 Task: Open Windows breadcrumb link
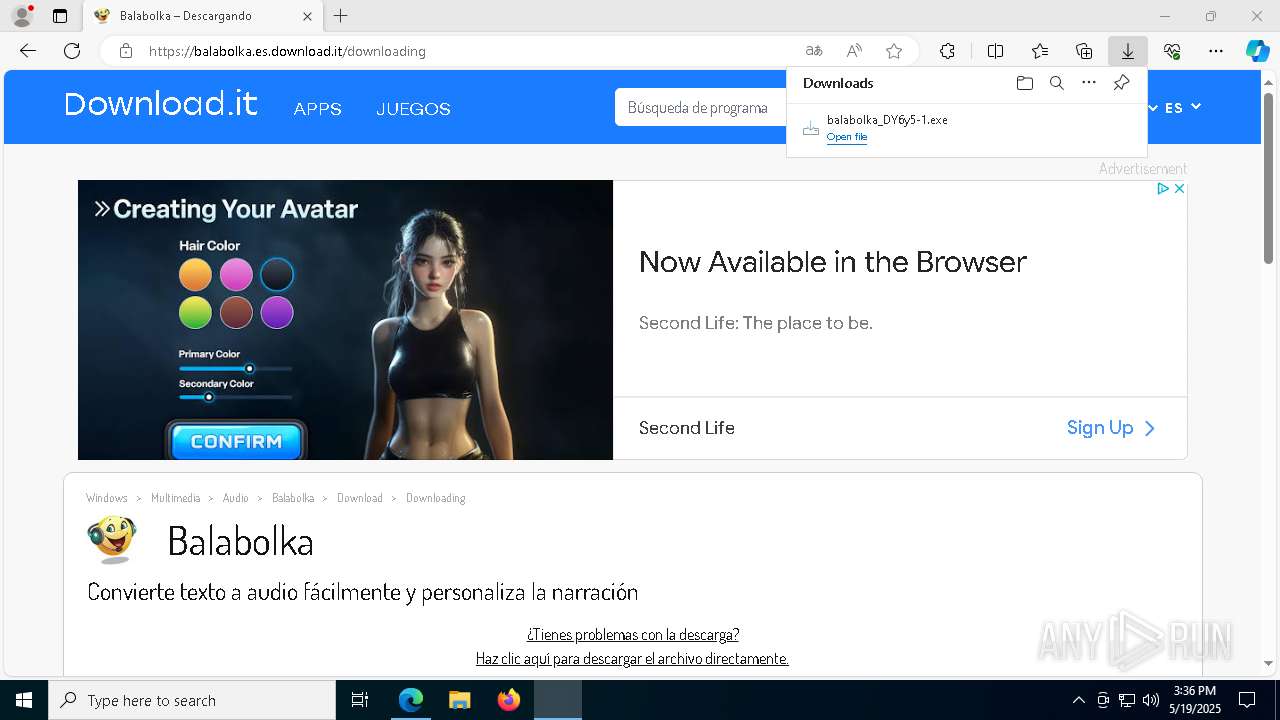click(x=107, y=498)
